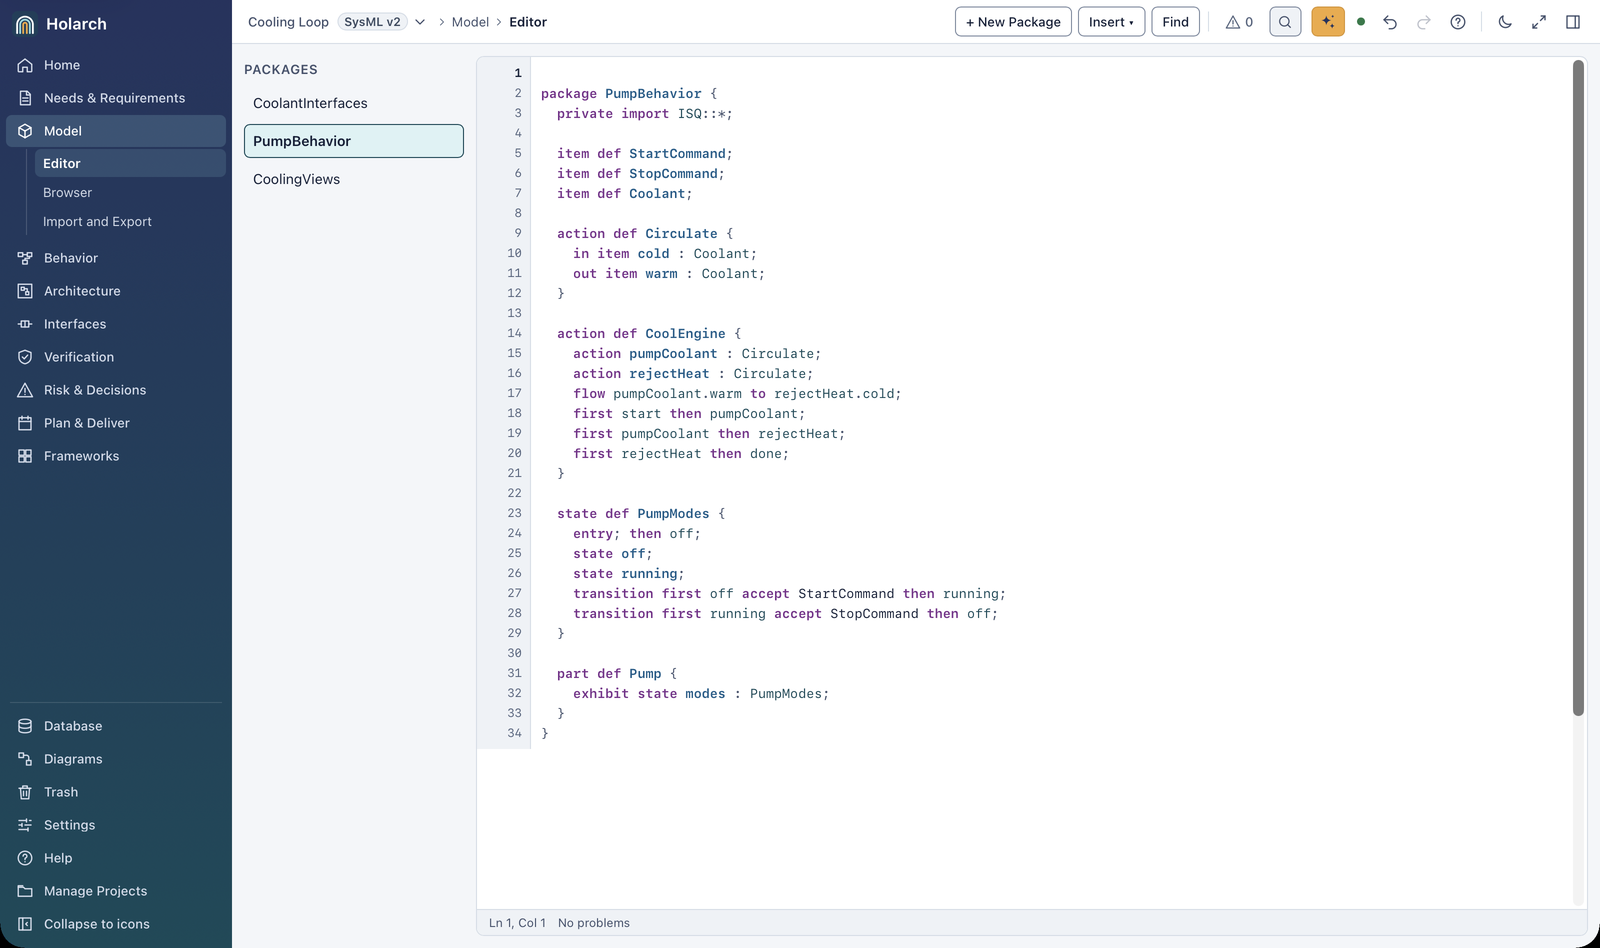Select the CoolantInterfaces package

tap(354, 103)
